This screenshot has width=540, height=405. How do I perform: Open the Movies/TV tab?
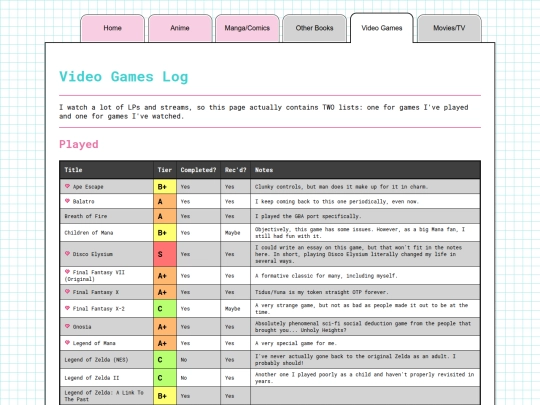pos(449,28)
